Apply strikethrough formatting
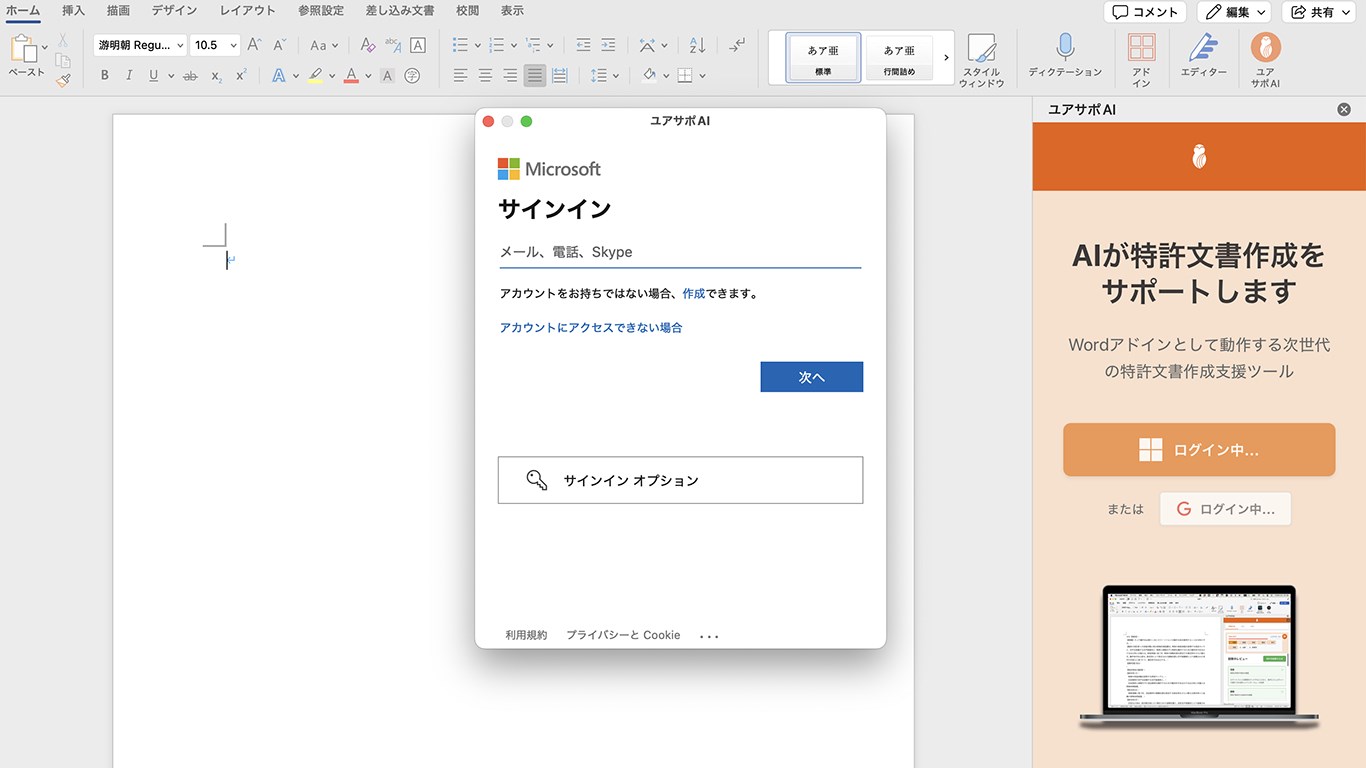Screen dimensions: 1366x768 click(x=190, y=76)
